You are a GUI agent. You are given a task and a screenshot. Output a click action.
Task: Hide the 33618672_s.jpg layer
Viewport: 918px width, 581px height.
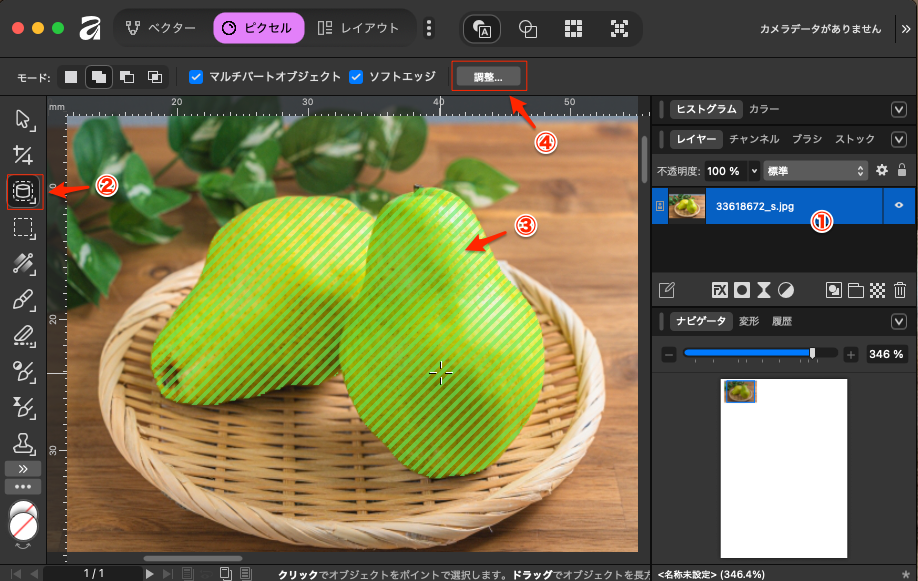point(899,206)
